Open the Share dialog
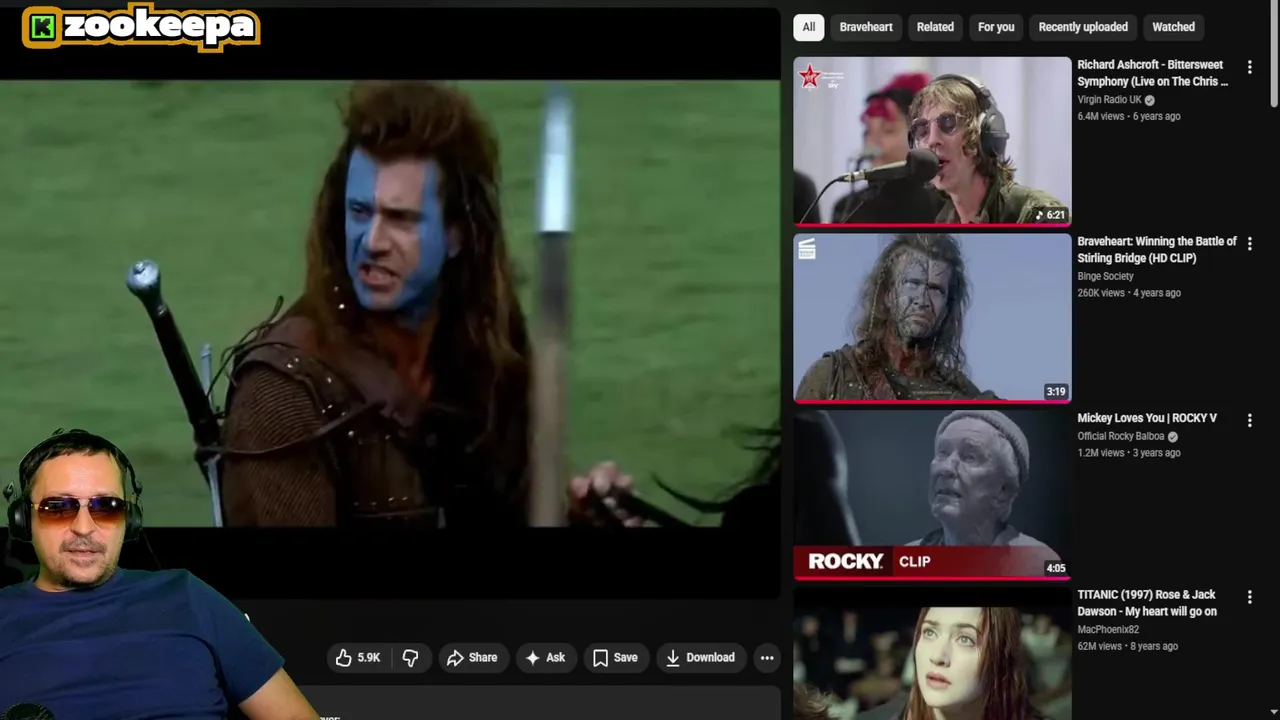The image size is (1280, 720). (472, 657)
